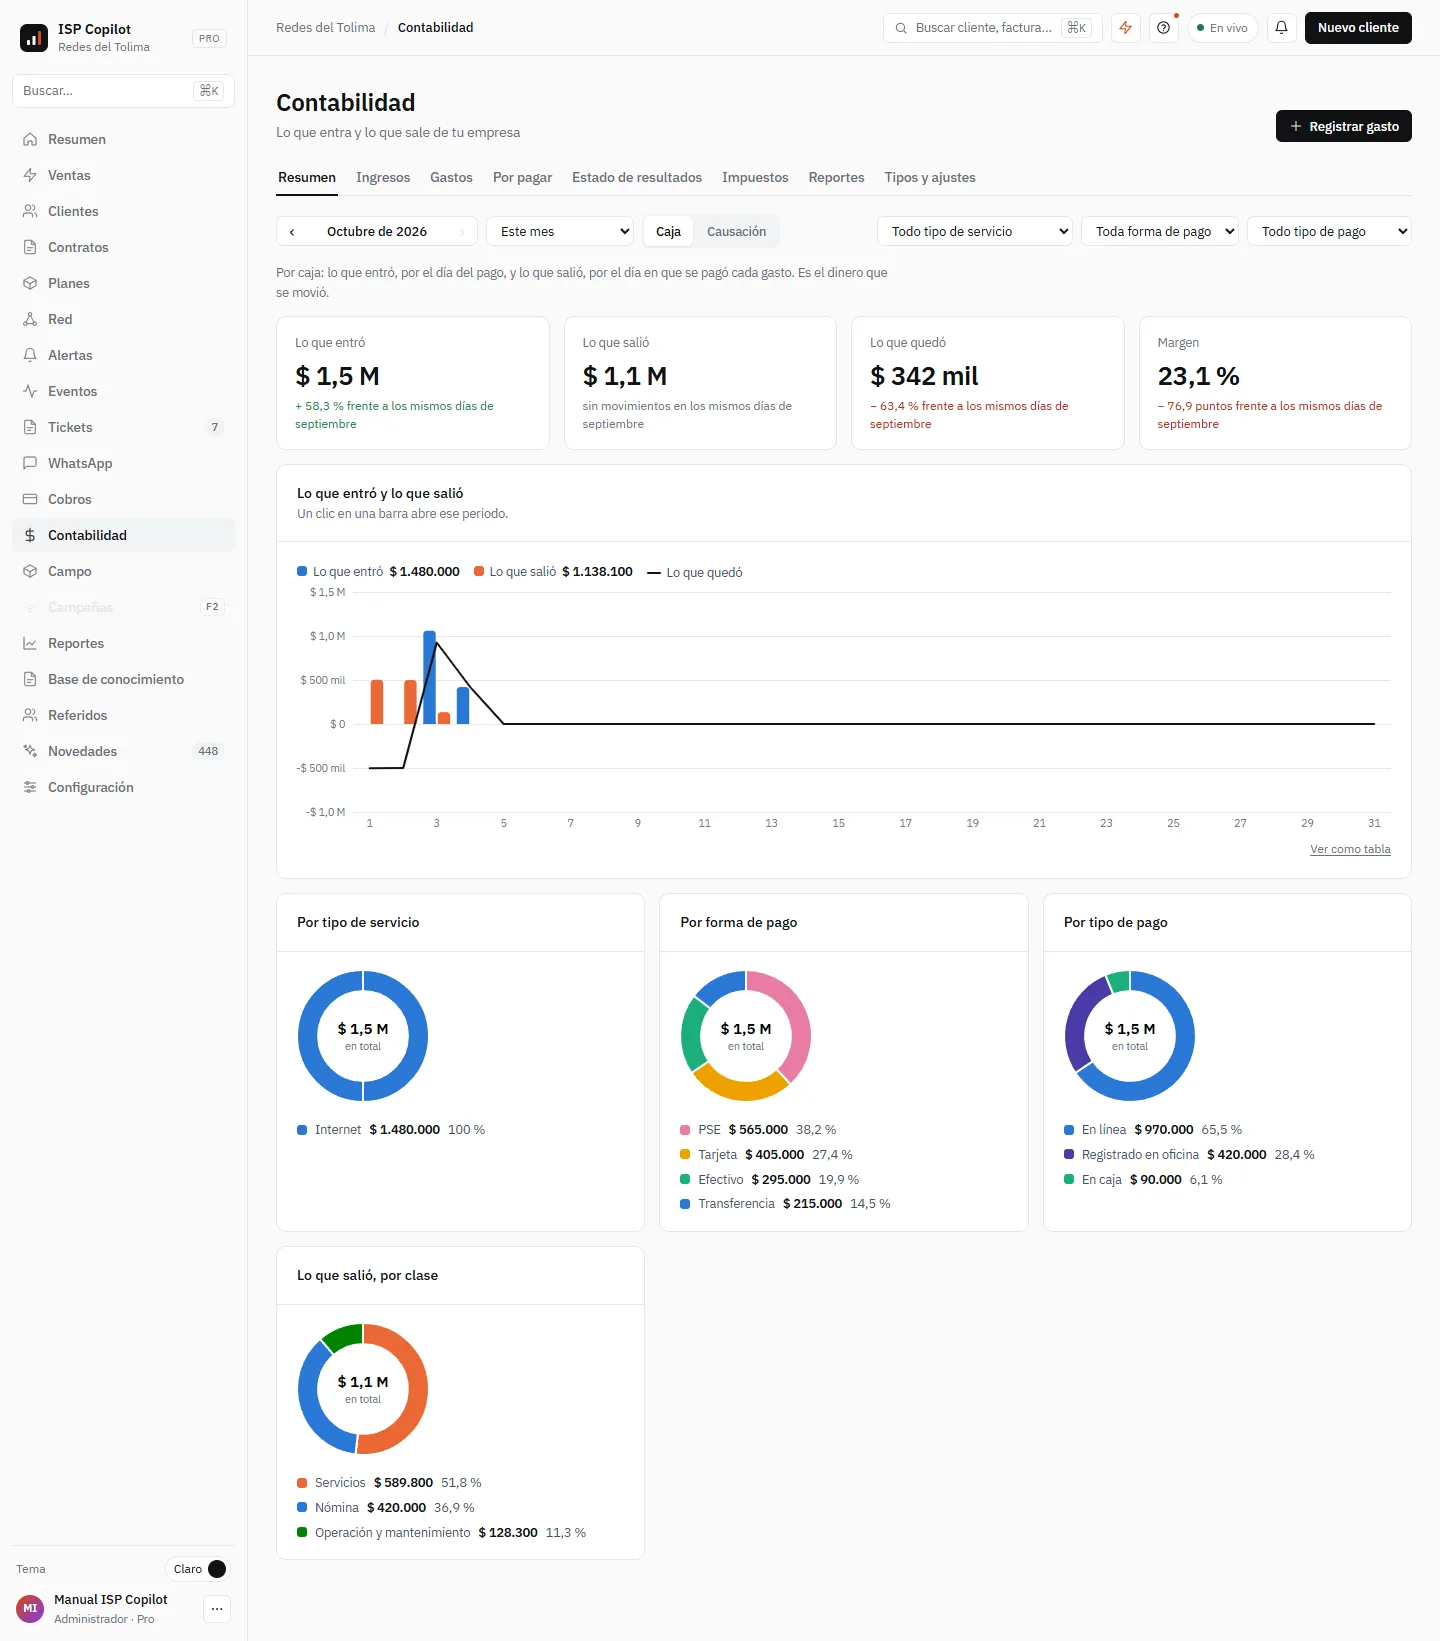1440x1641 pixels.
Task: Open the Impuestos tab
Action: [755, 178]
